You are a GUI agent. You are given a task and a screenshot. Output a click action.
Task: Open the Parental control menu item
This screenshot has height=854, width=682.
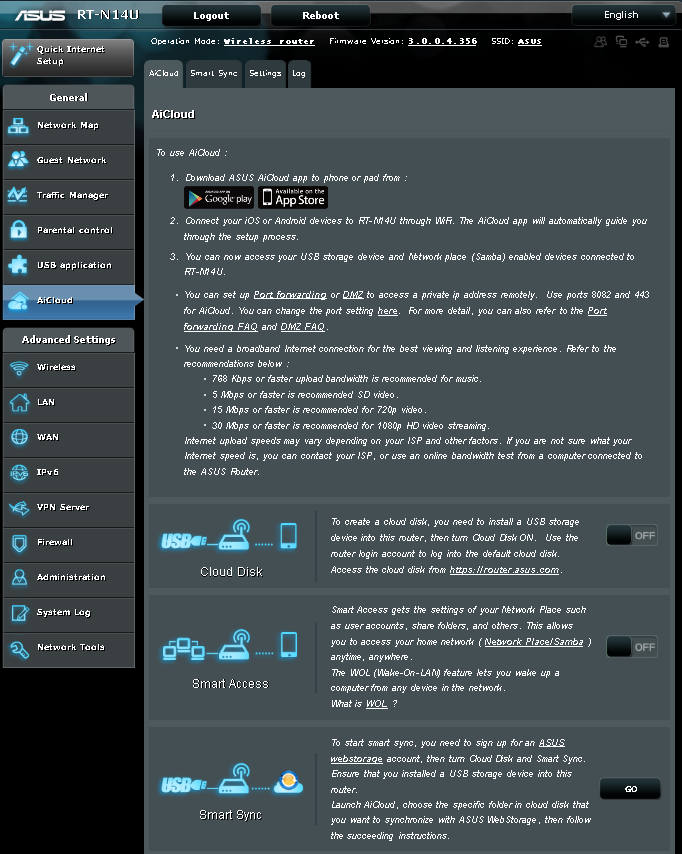tap(69, 230)
